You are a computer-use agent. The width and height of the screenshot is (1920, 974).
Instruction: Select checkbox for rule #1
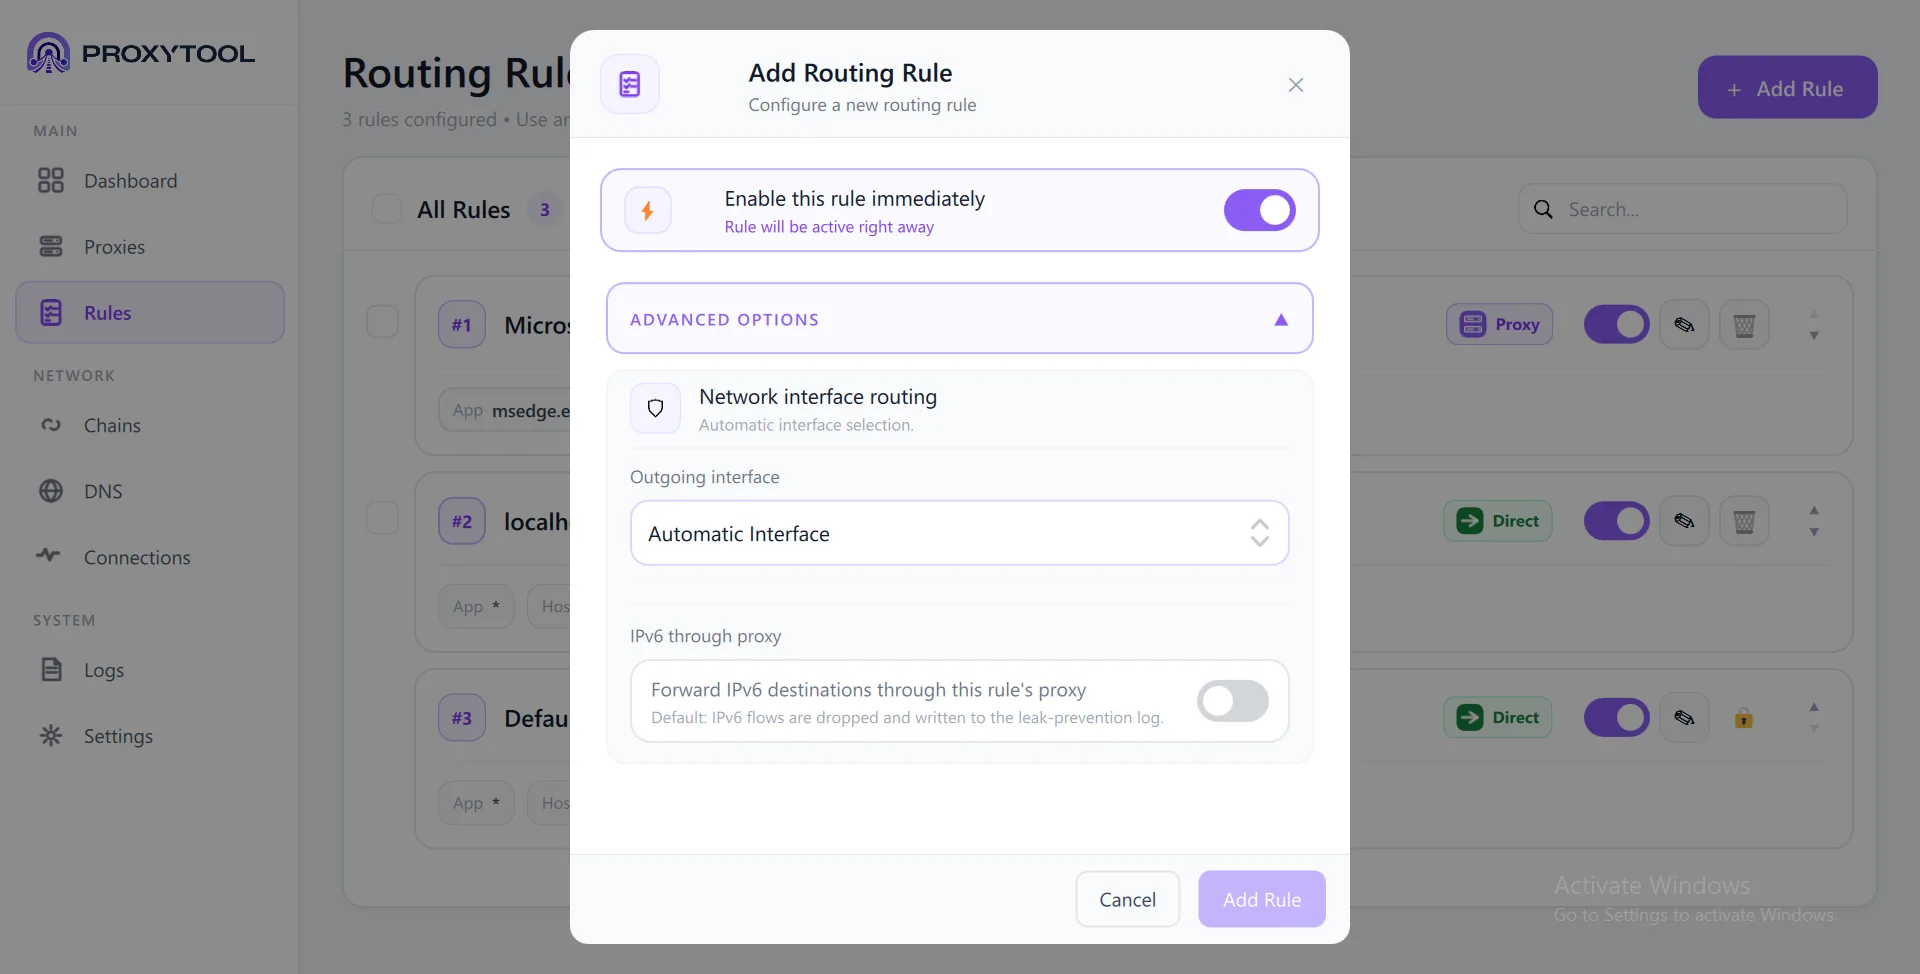click(x=383, y=322)
